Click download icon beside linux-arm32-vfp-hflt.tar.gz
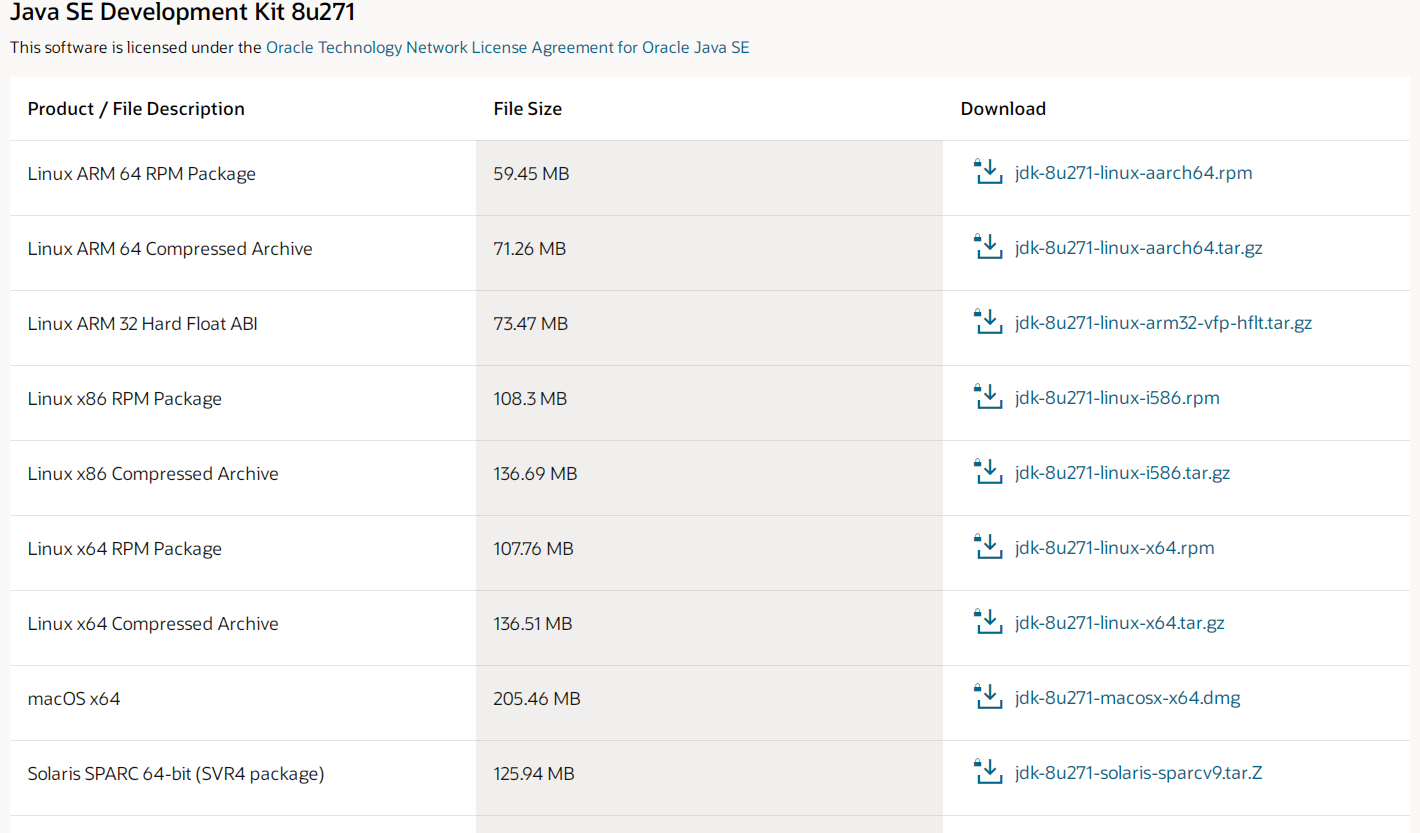 (988, 322)
